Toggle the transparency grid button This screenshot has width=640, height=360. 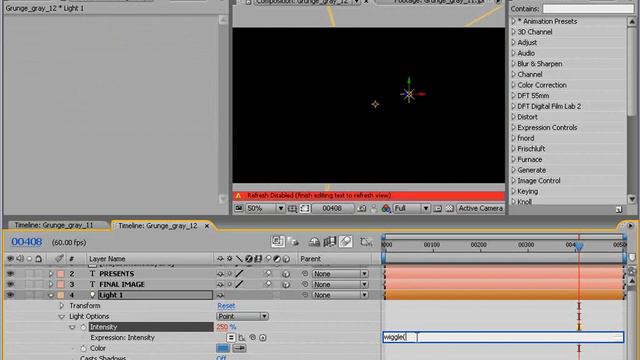pyautogui.click(x=449, y=209)
